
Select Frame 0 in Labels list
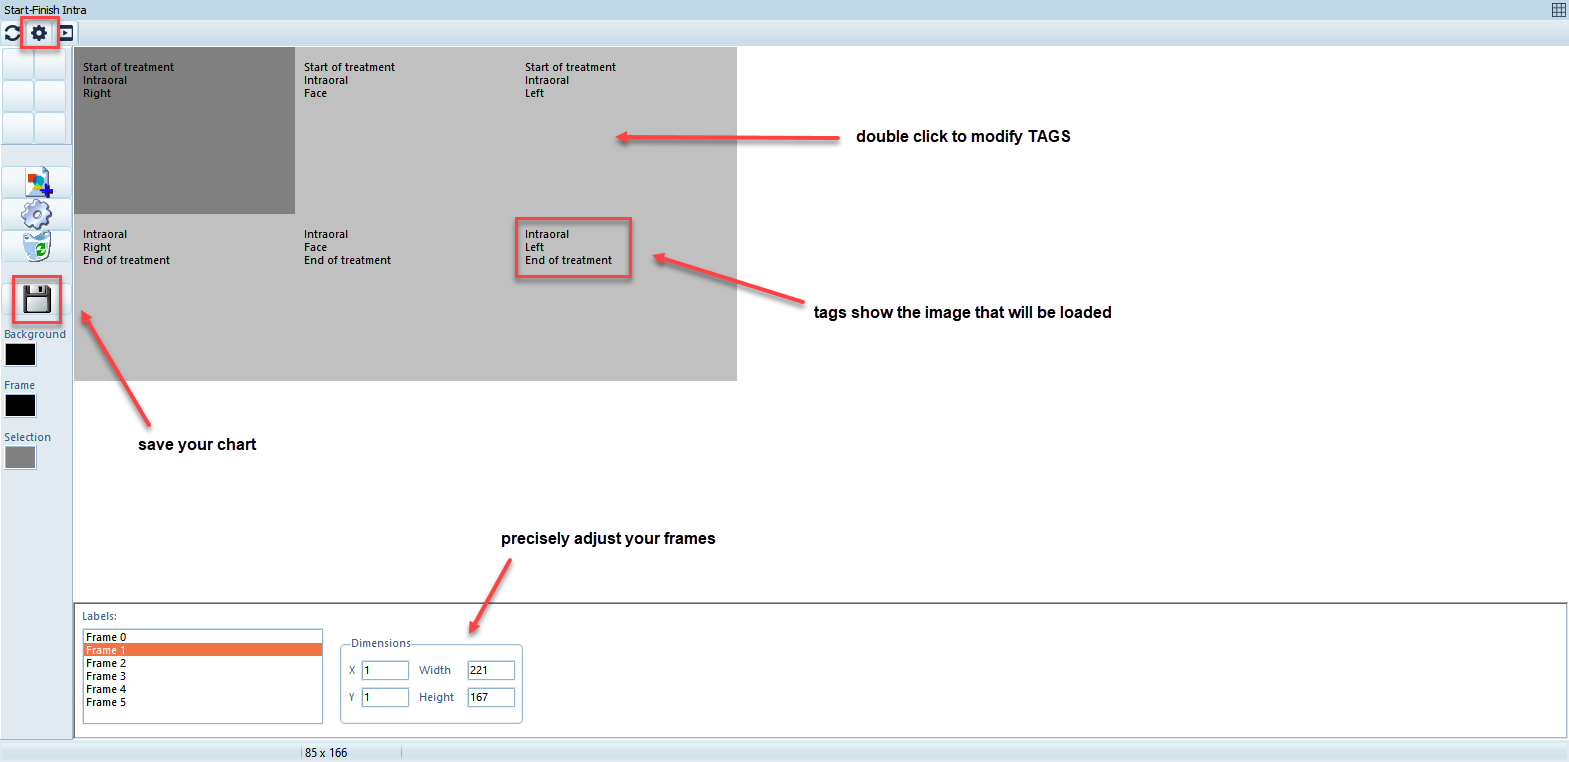point(106,637)
